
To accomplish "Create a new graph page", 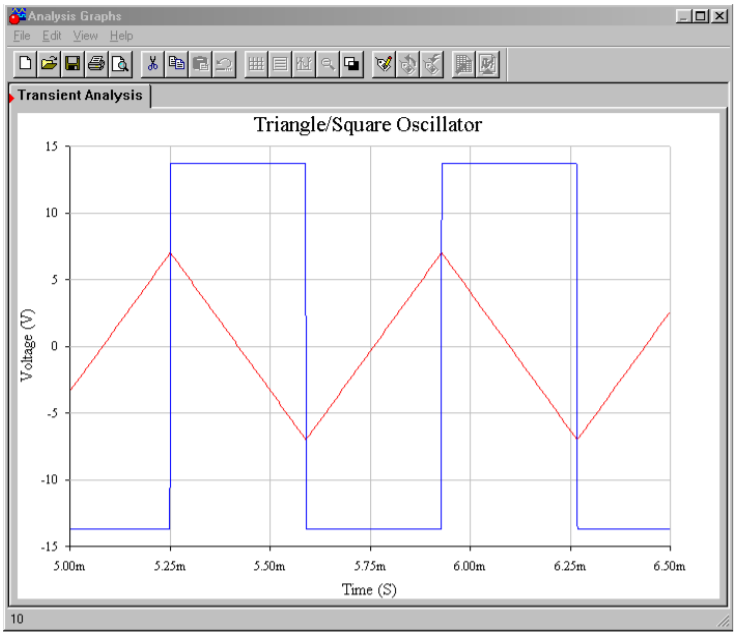I will 26,64.
